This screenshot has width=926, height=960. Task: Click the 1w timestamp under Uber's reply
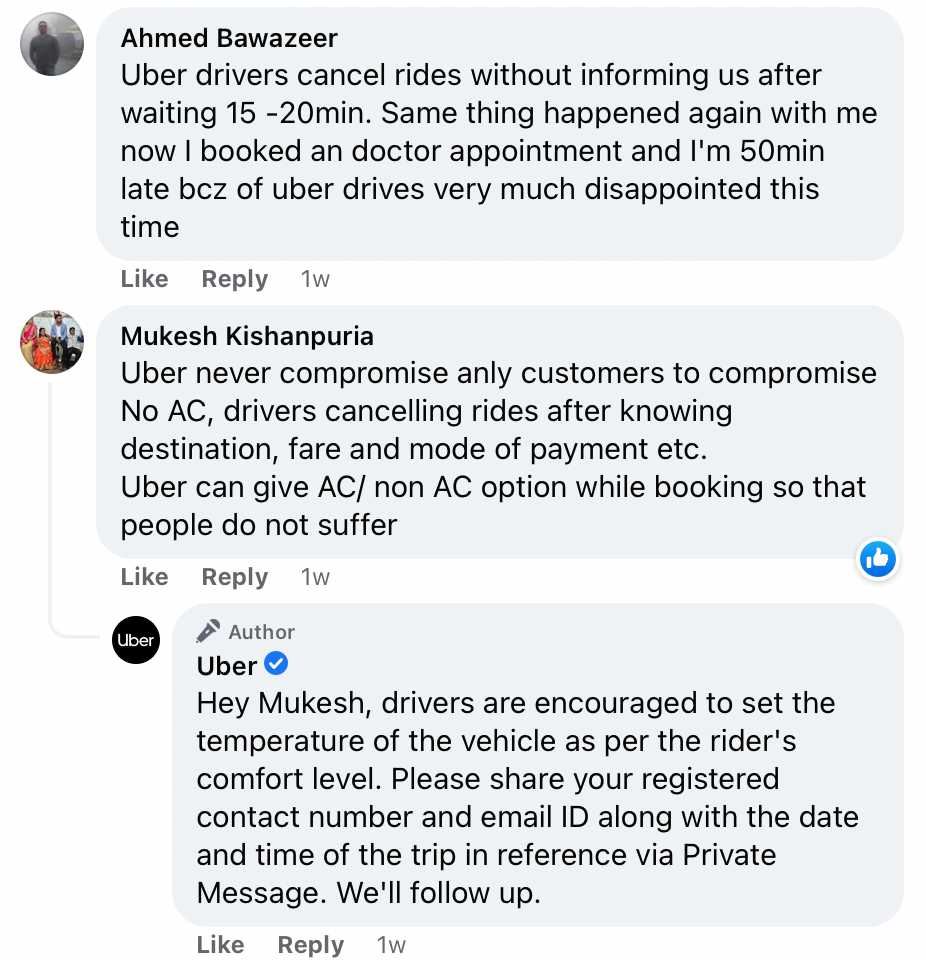pos(391,945)
